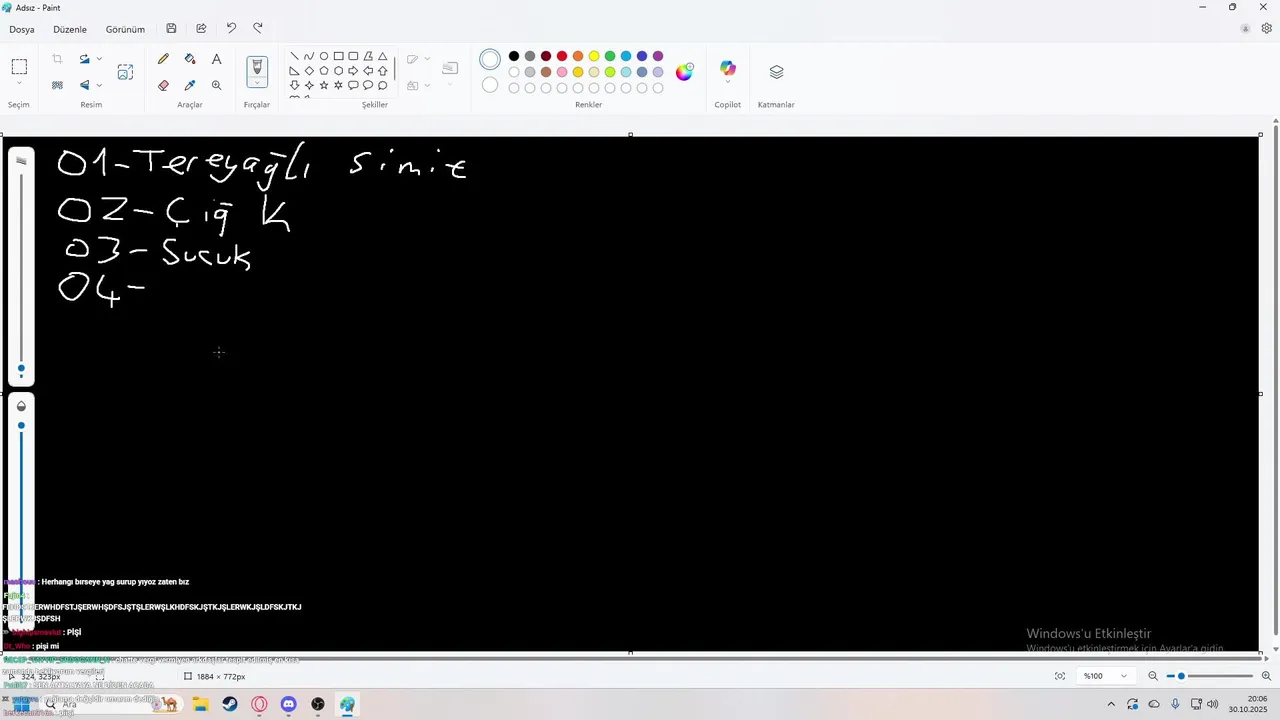
Task: Click the brush size slider handle
Action: click(21, 369)
